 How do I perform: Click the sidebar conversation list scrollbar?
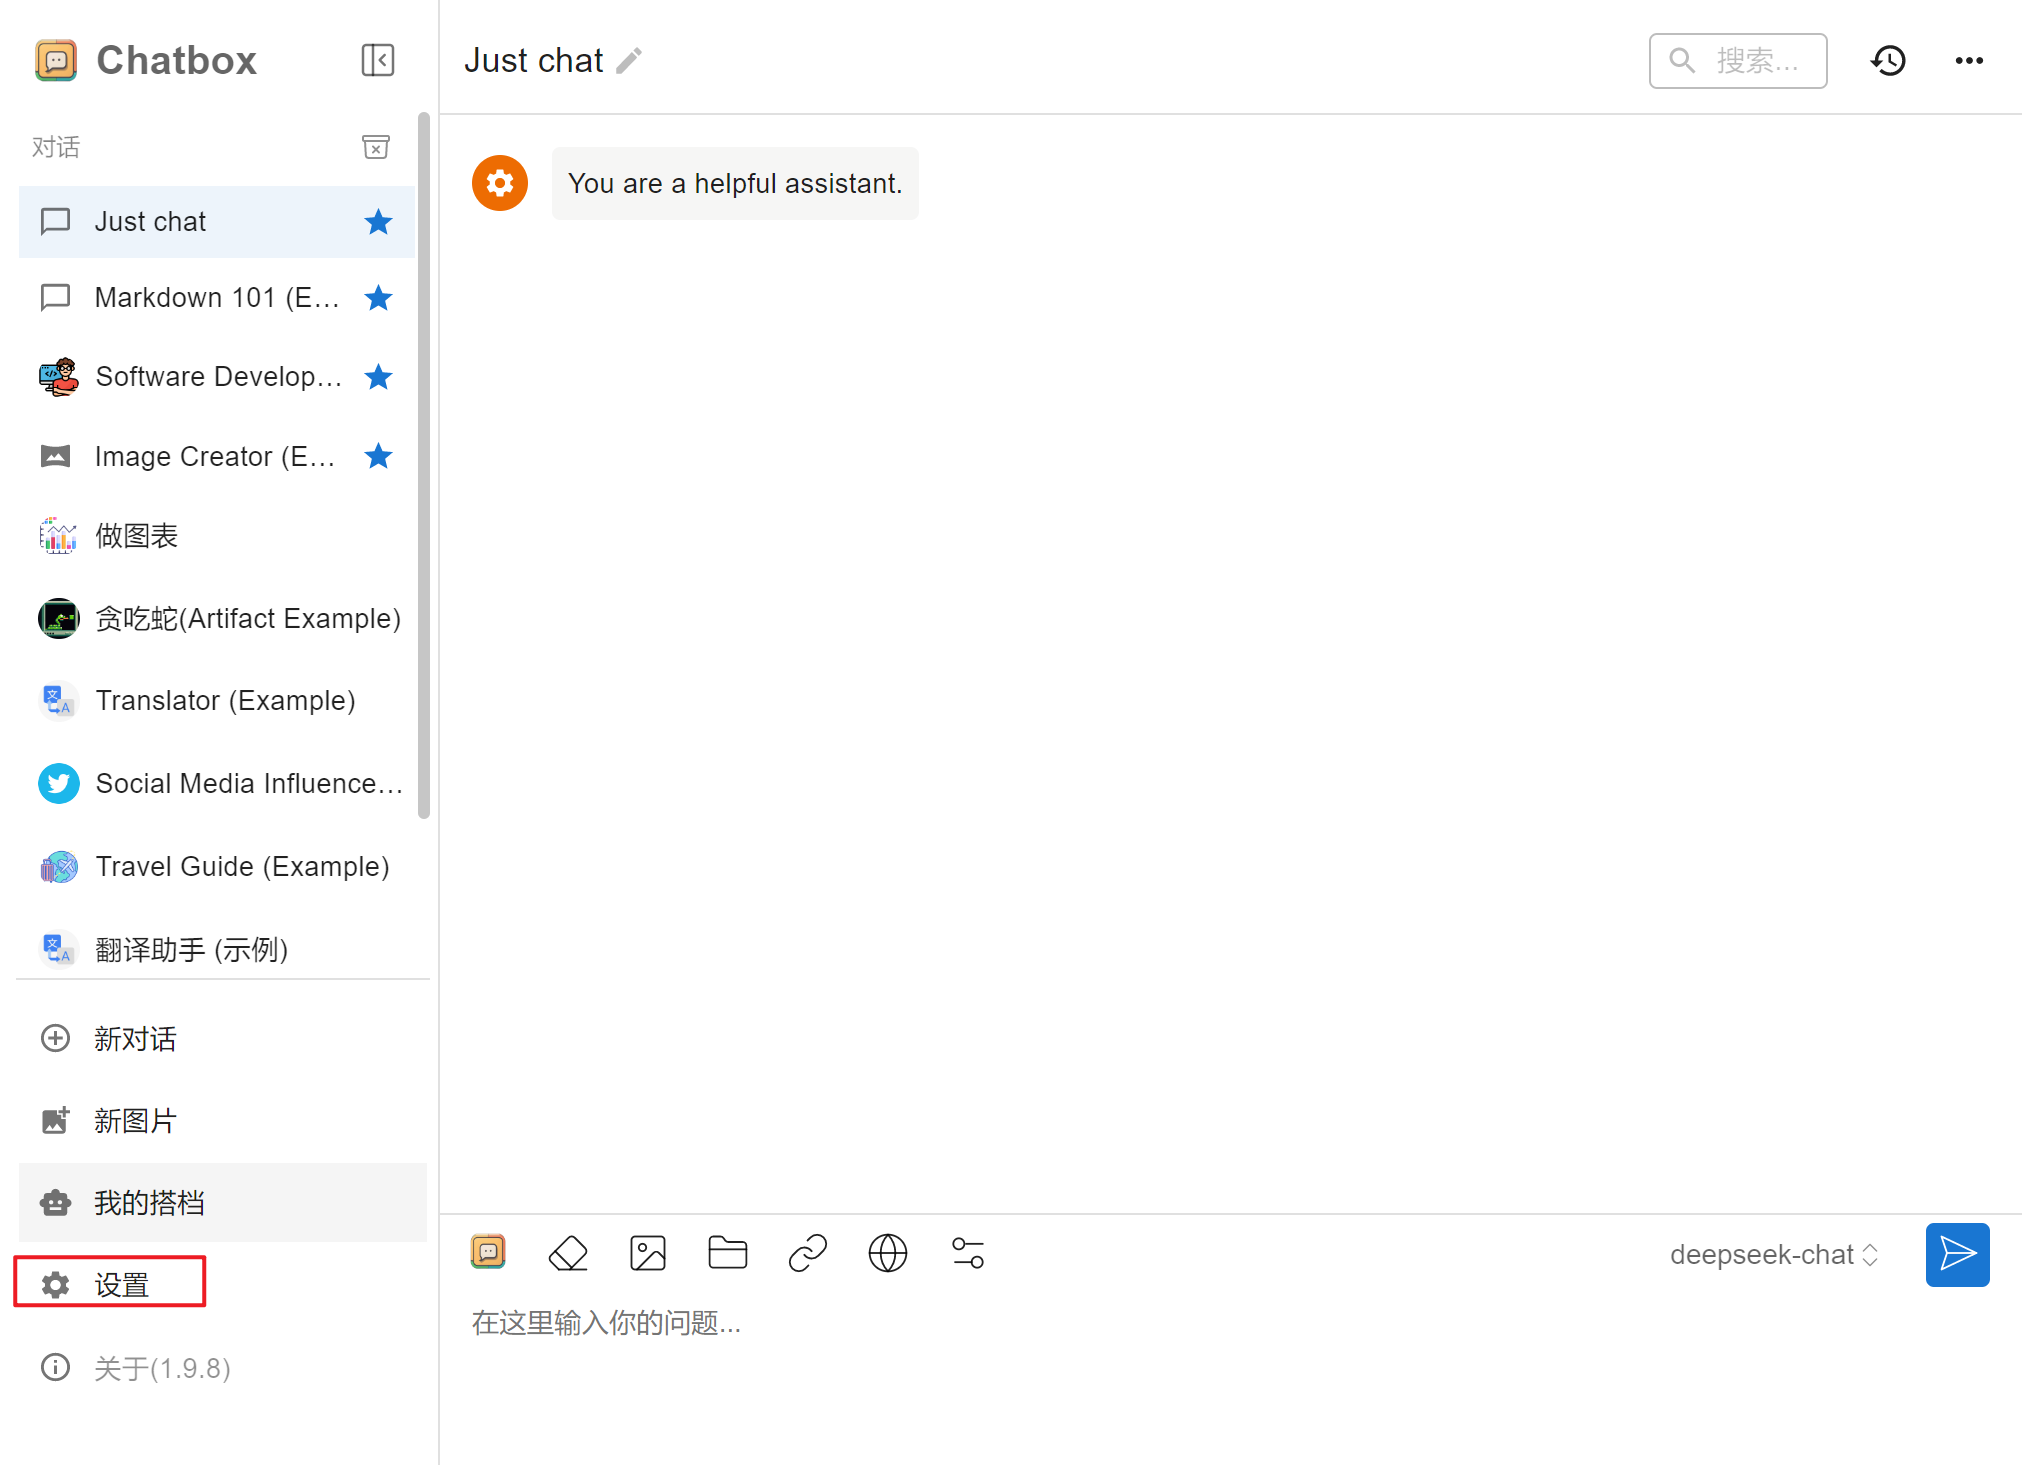[424, 466]
